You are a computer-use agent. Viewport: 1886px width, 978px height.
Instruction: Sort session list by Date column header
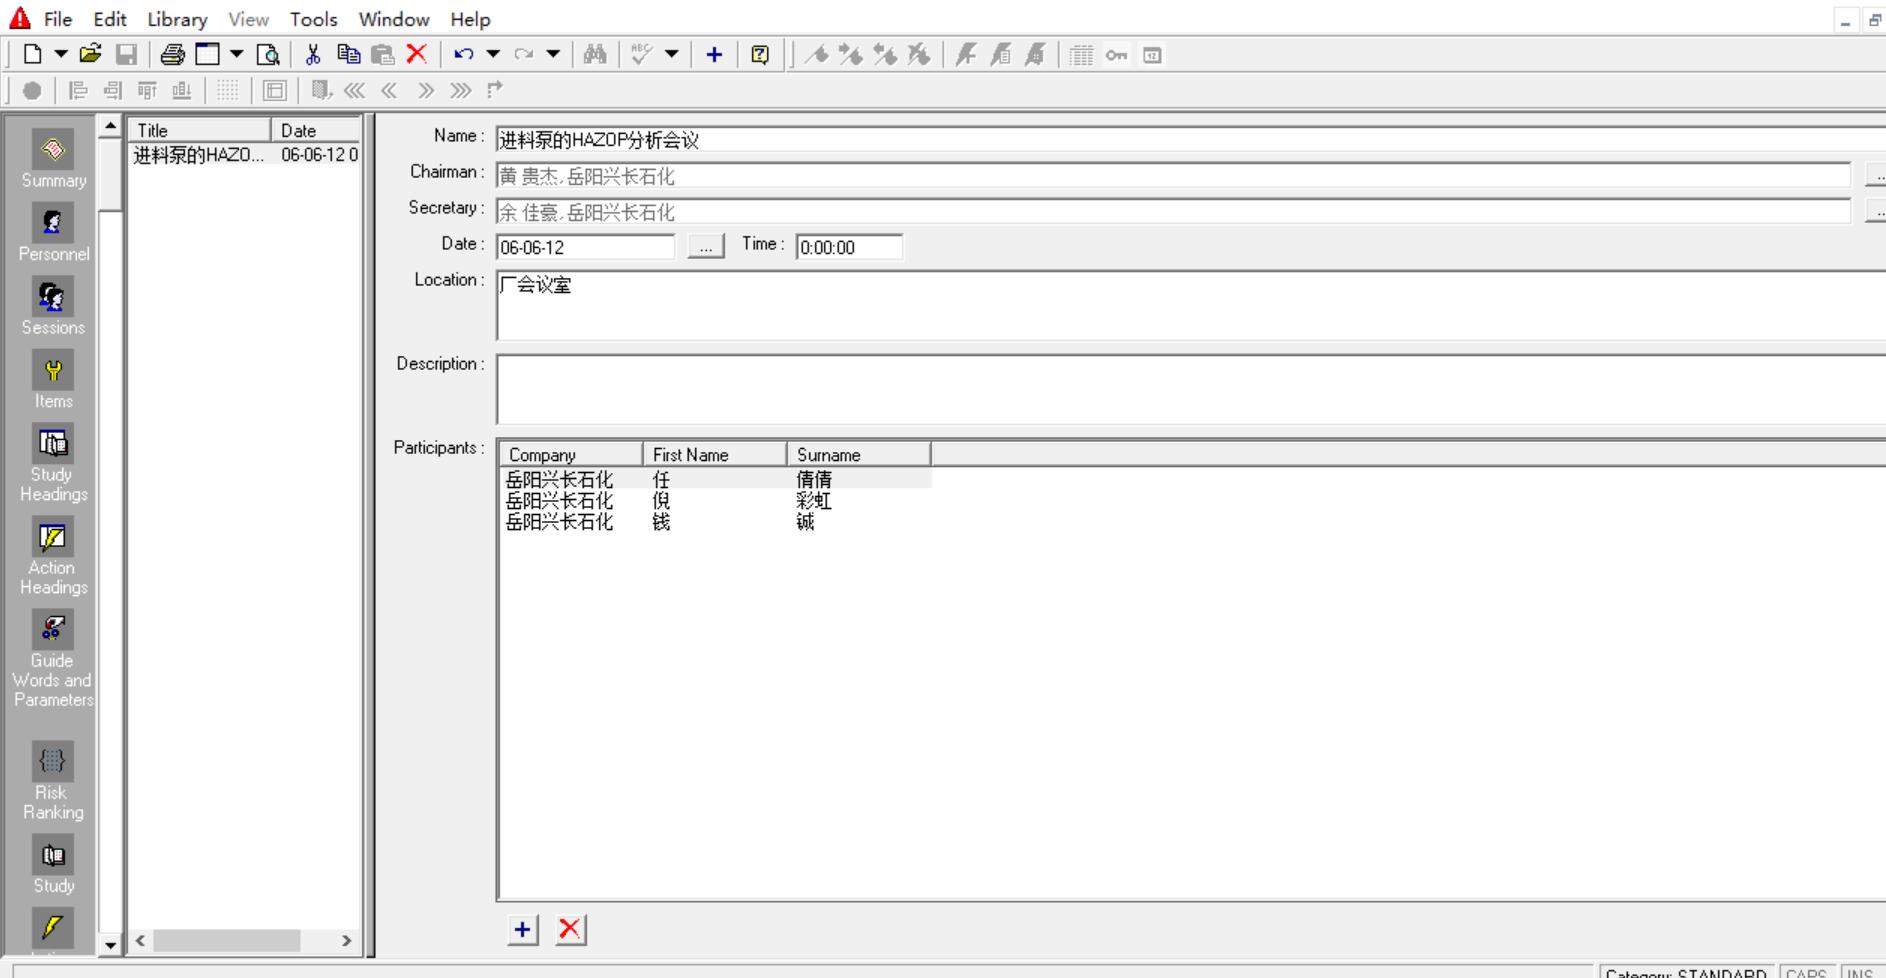click(316, 130)
